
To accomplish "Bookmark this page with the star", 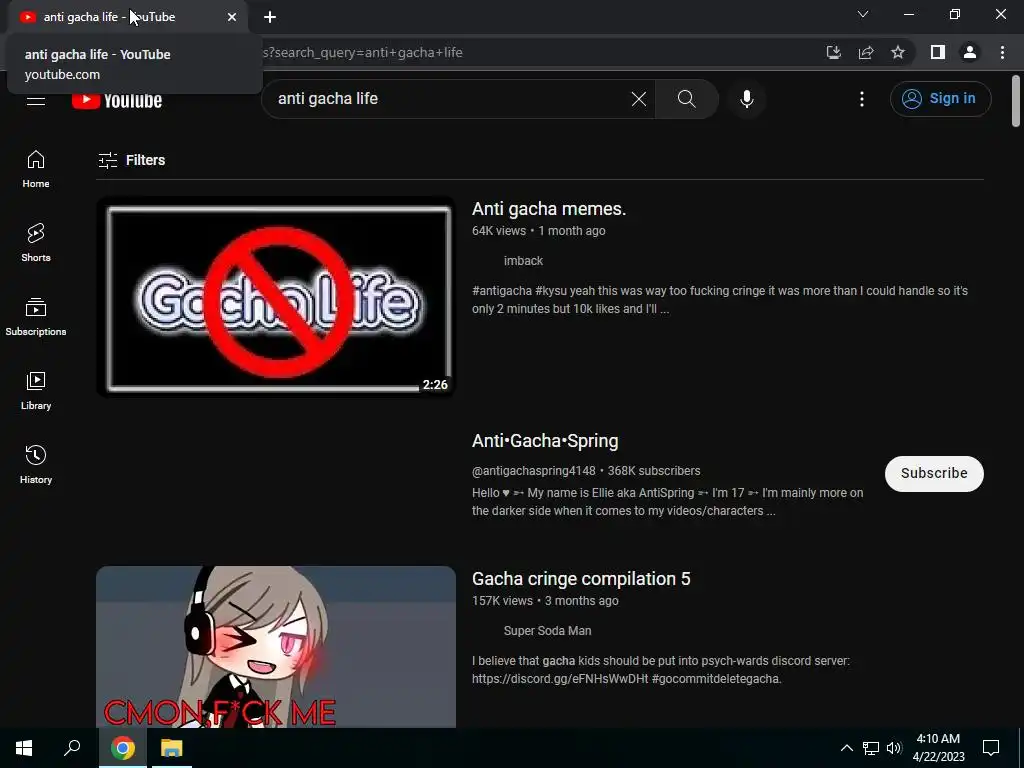I will tap(898, 52).
